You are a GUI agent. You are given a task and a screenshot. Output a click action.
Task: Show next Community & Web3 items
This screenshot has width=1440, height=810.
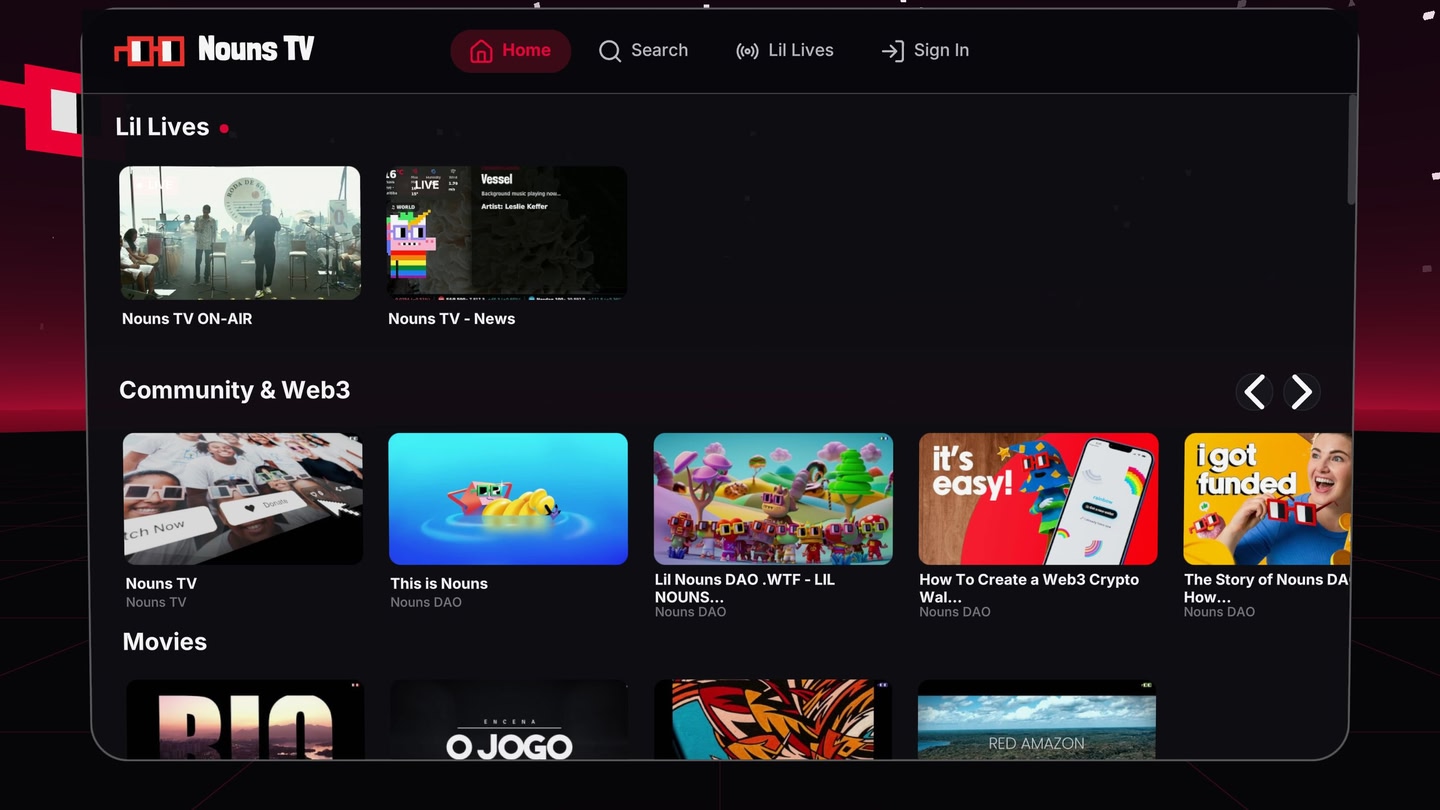(x=1301, y=392)
